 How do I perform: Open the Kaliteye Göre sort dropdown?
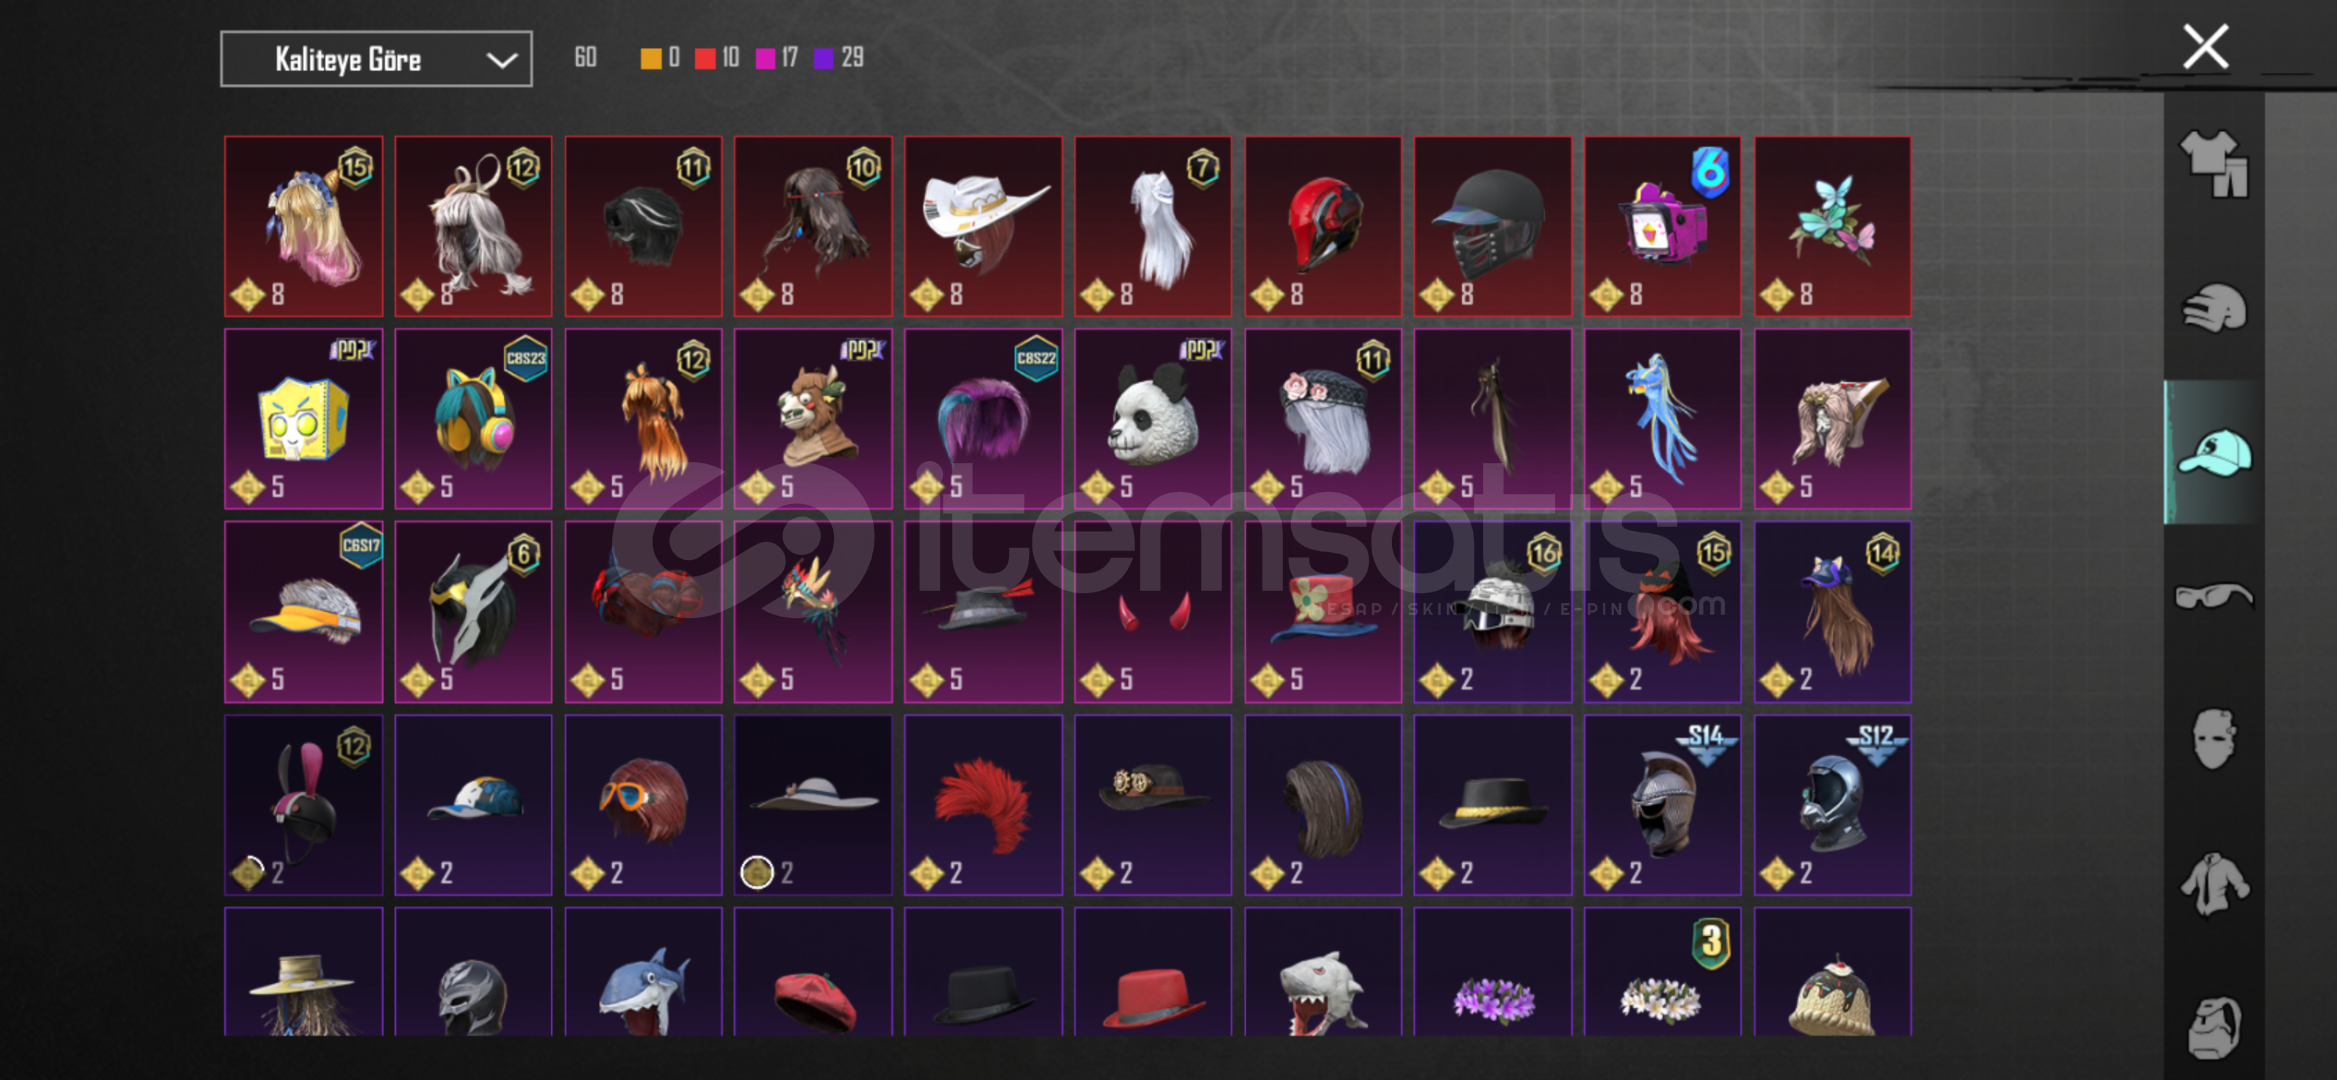tap(376, 59)
